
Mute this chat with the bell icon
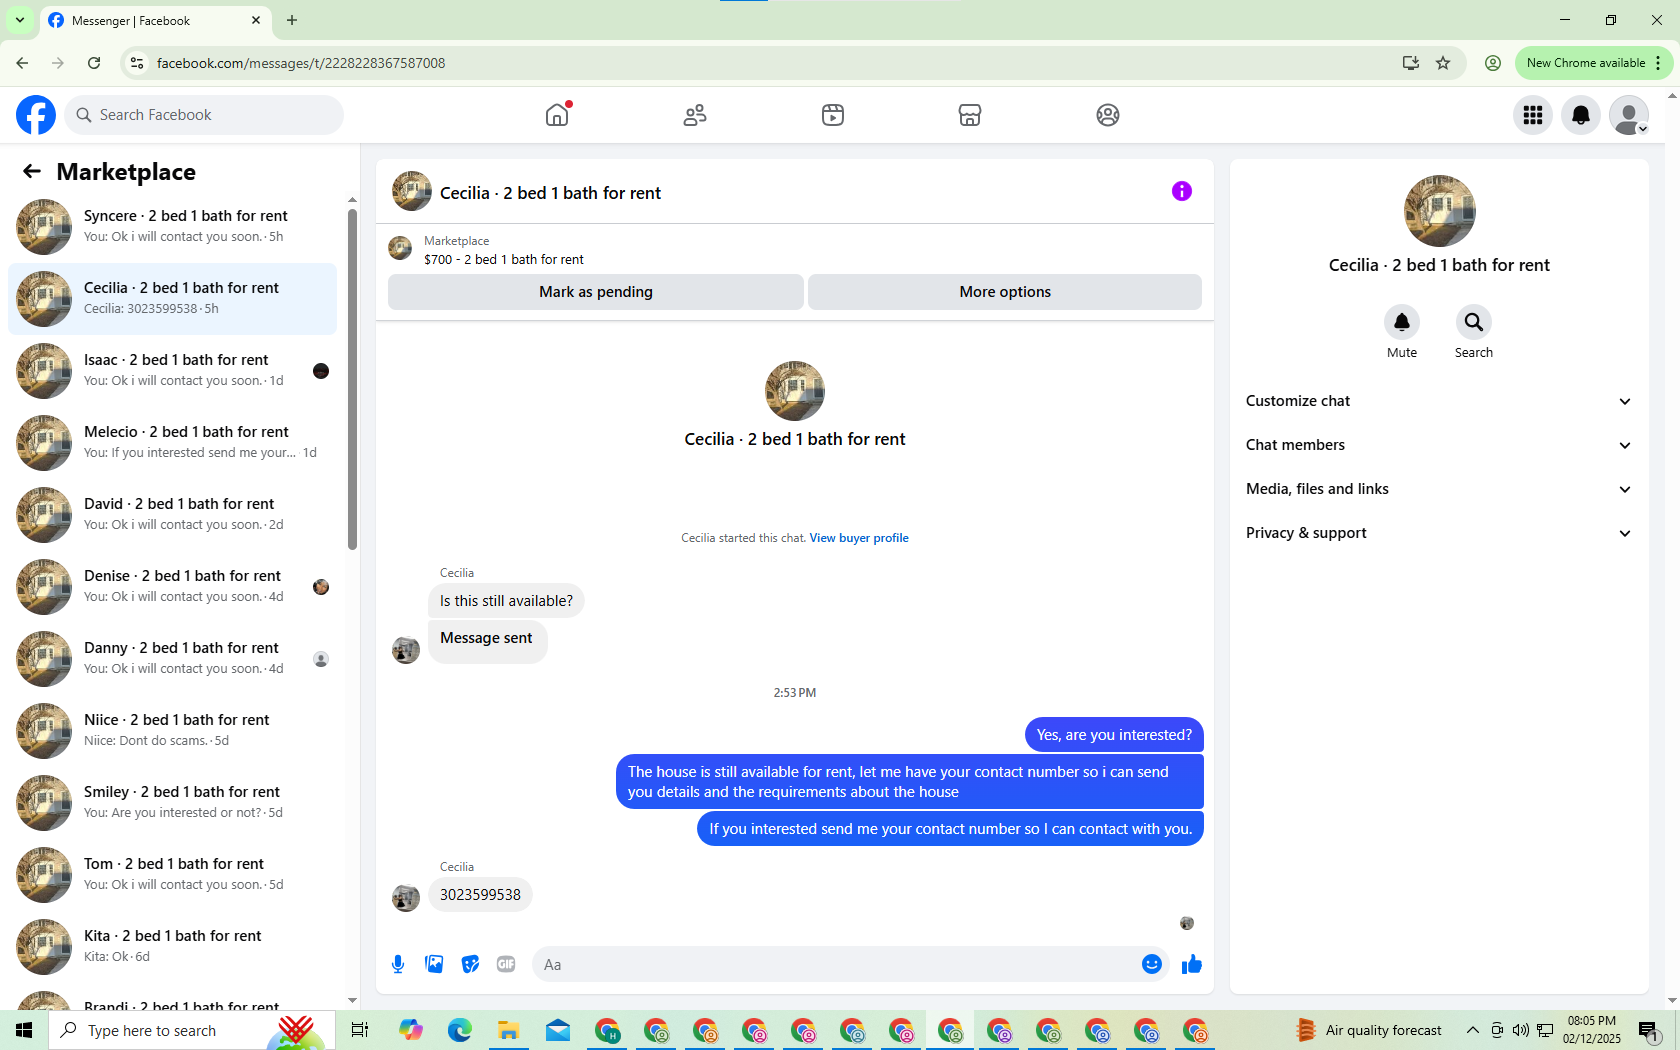(x=1402, y=322)
